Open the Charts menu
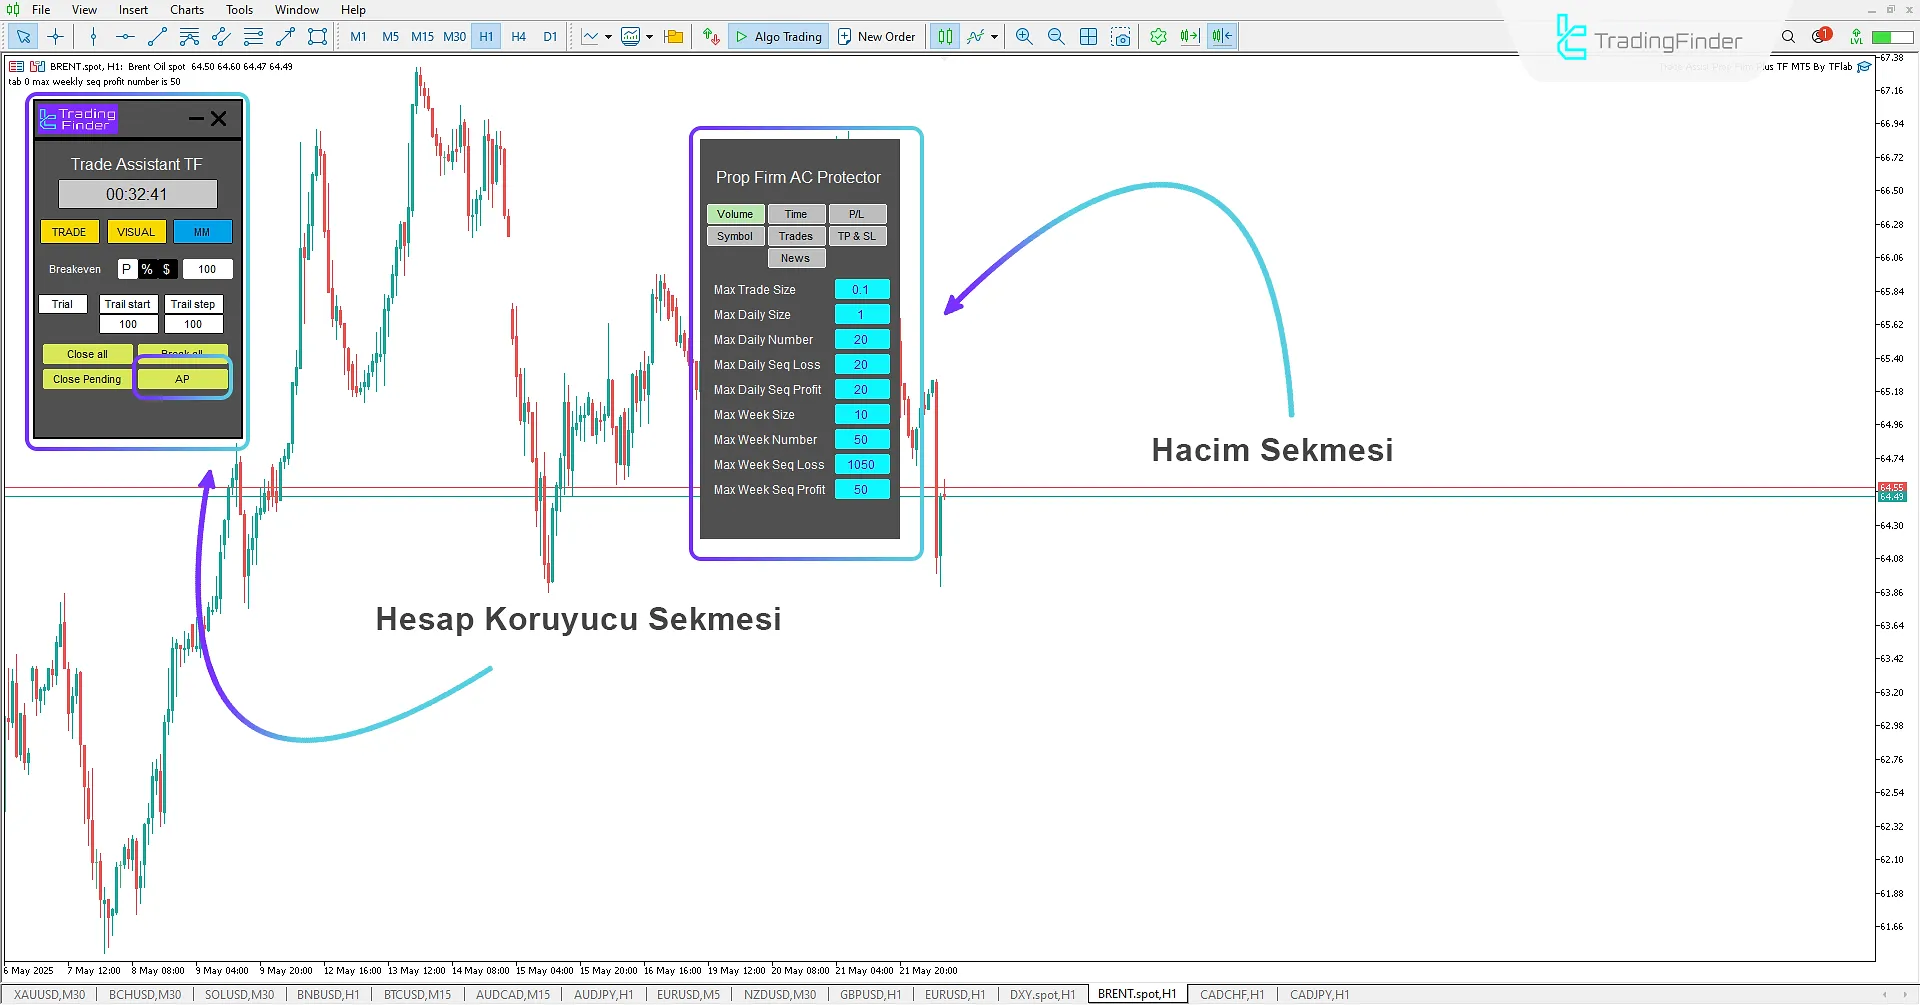 click(x=186, y=9)
